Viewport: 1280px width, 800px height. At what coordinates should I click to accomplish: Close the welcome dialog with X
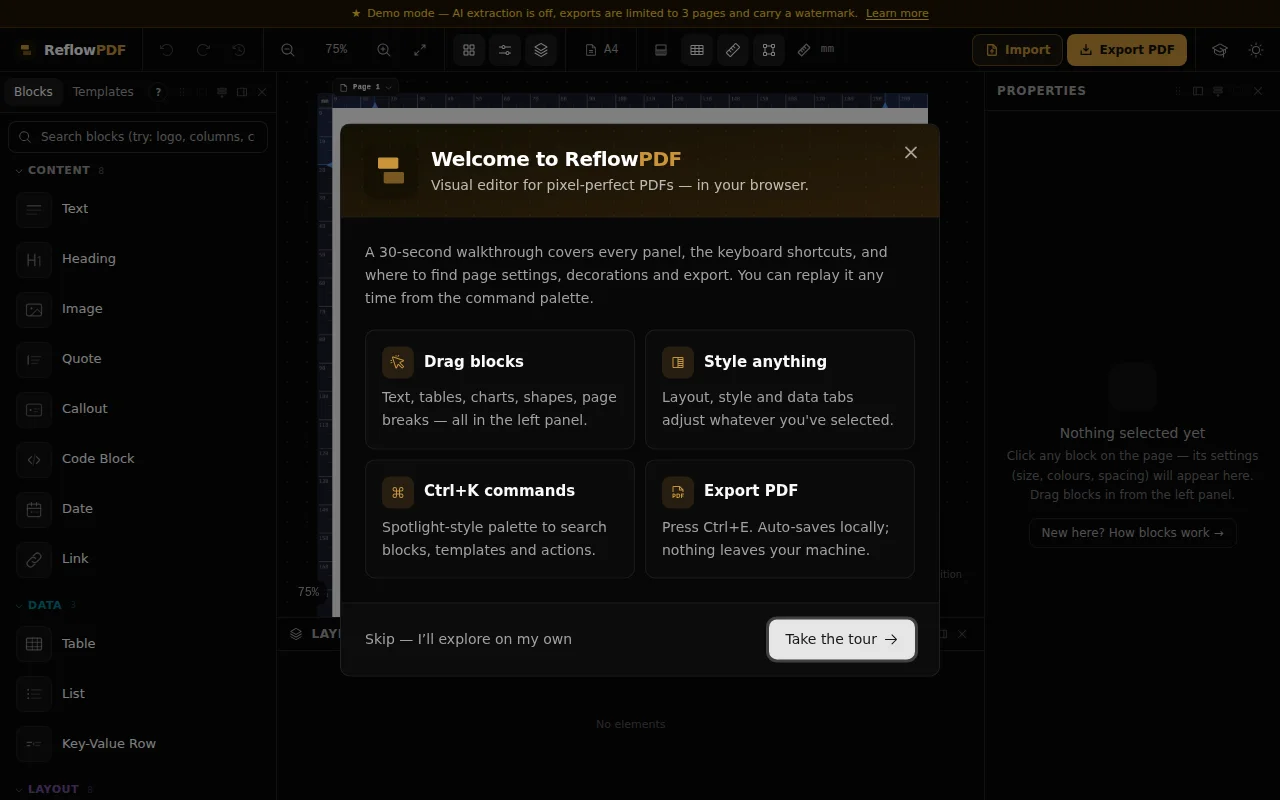point(911,152)
